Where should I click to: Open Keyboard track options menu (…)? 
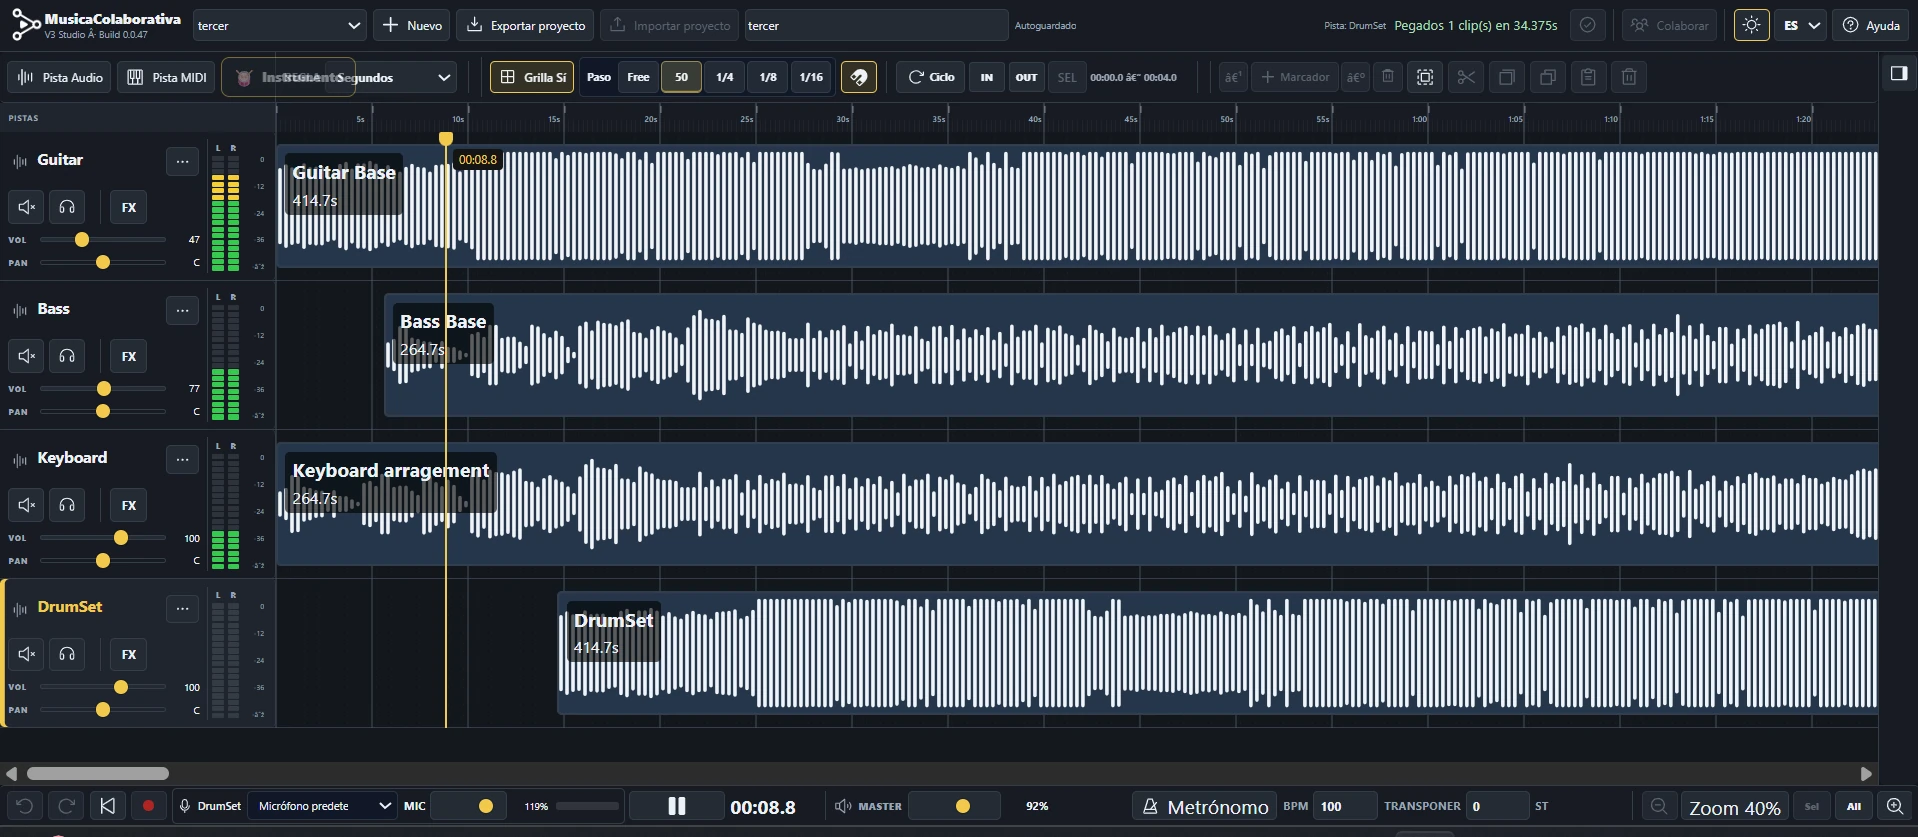[x=182, y=459]
